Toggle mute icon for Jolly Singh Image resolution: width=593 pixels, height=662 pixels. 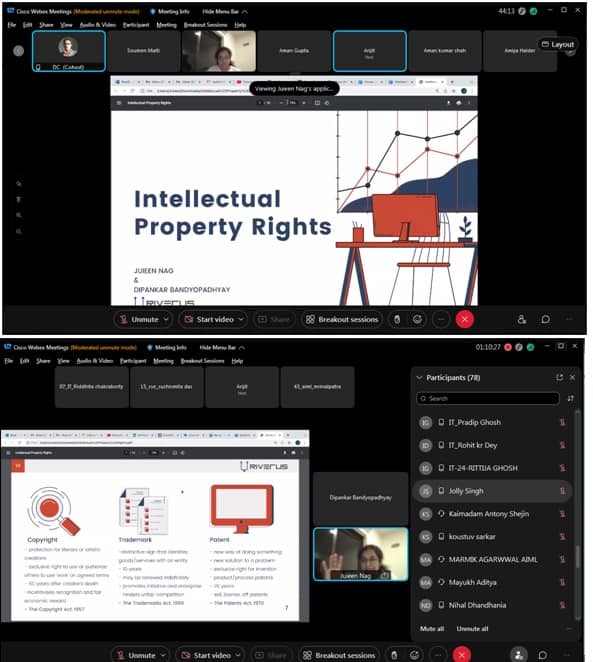point(562,491)
